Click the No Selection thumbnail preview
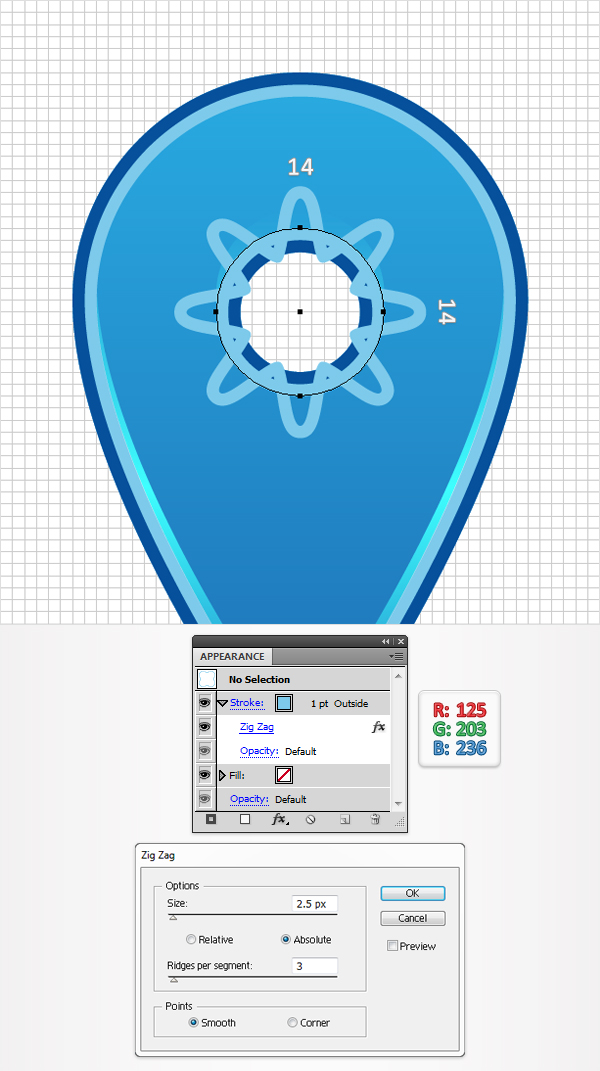This screenshot has width=600, height=1071. click(207, 679)
